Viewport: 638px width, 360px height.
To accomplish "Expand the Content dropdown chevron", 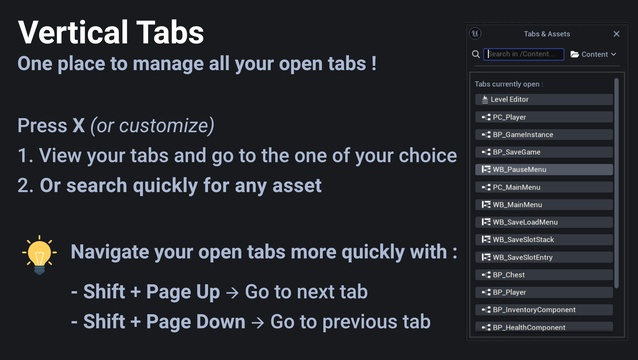I will pos(614,54).
